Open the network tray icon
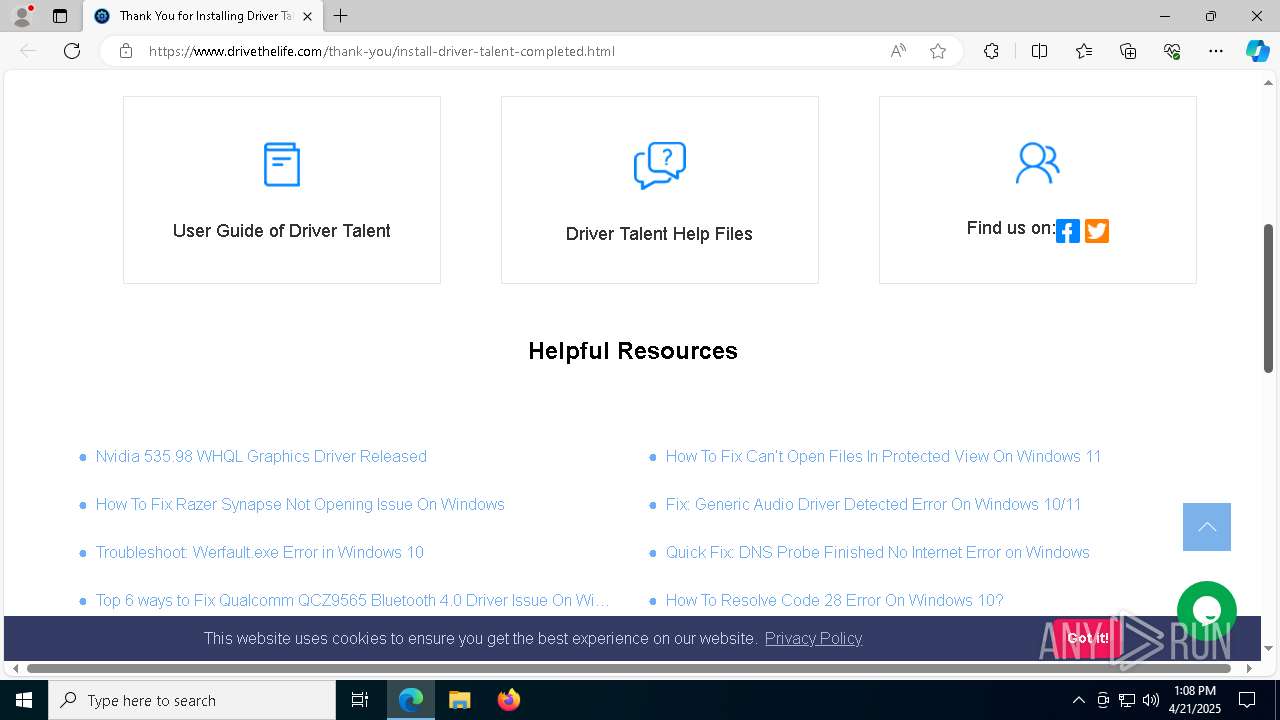Image resolution: width=1280 pixels, height=720 pixels. (x=1127, y=700)
